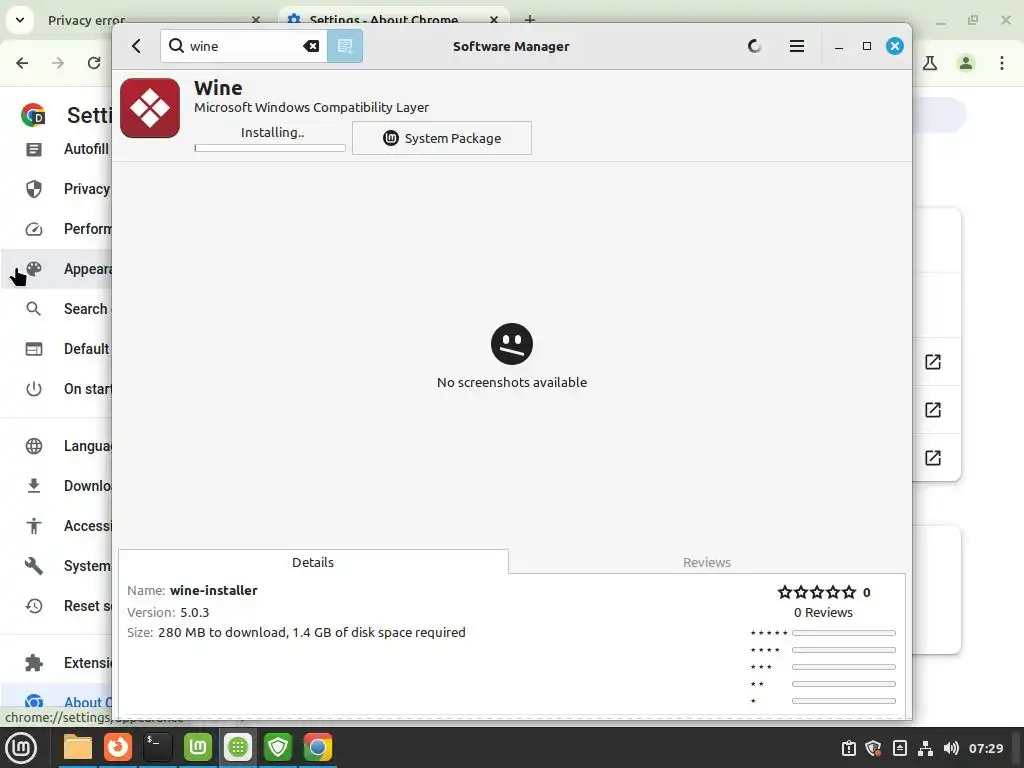The height and width of the screenshot is (768, 1024).
Task: Click the Wine application icon
Action: point(150,108)
